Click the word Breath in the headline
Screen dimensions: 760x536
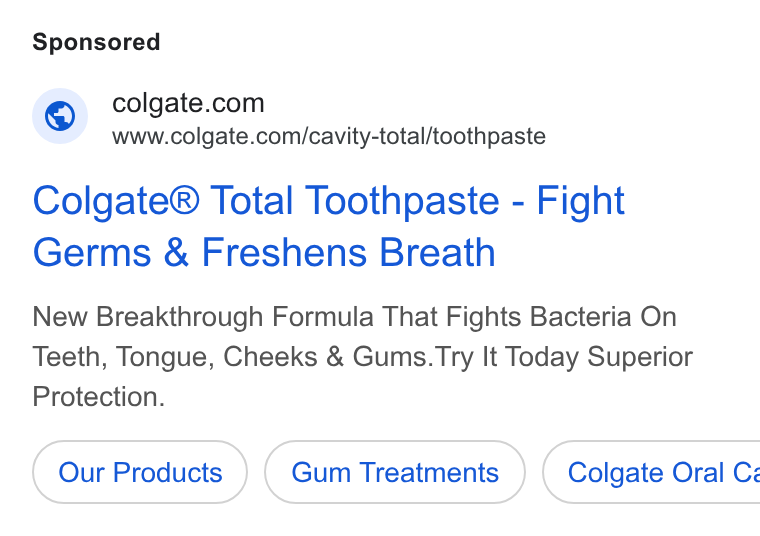[x=437, y=252]
